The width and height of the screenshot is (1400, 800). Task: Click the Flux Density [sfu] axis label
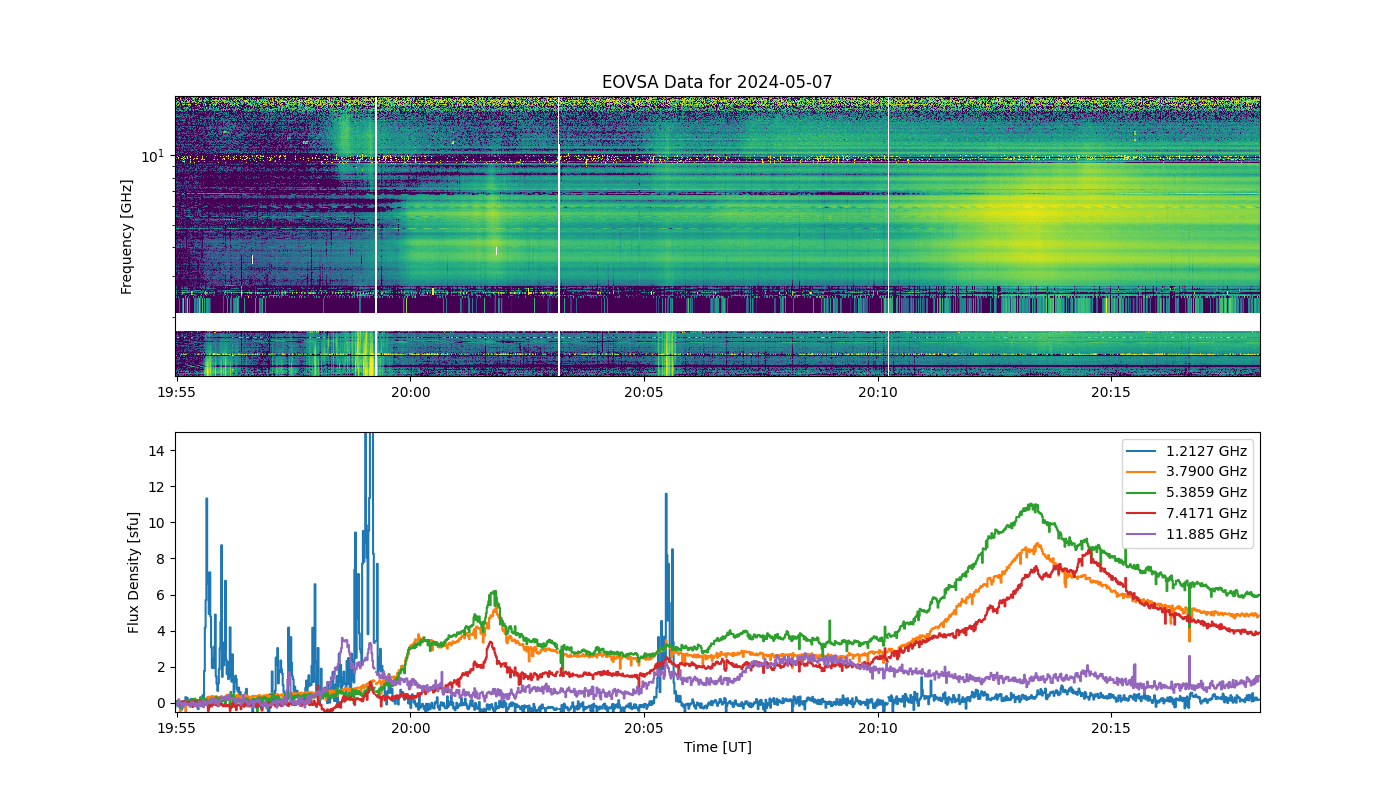point(134,572)
